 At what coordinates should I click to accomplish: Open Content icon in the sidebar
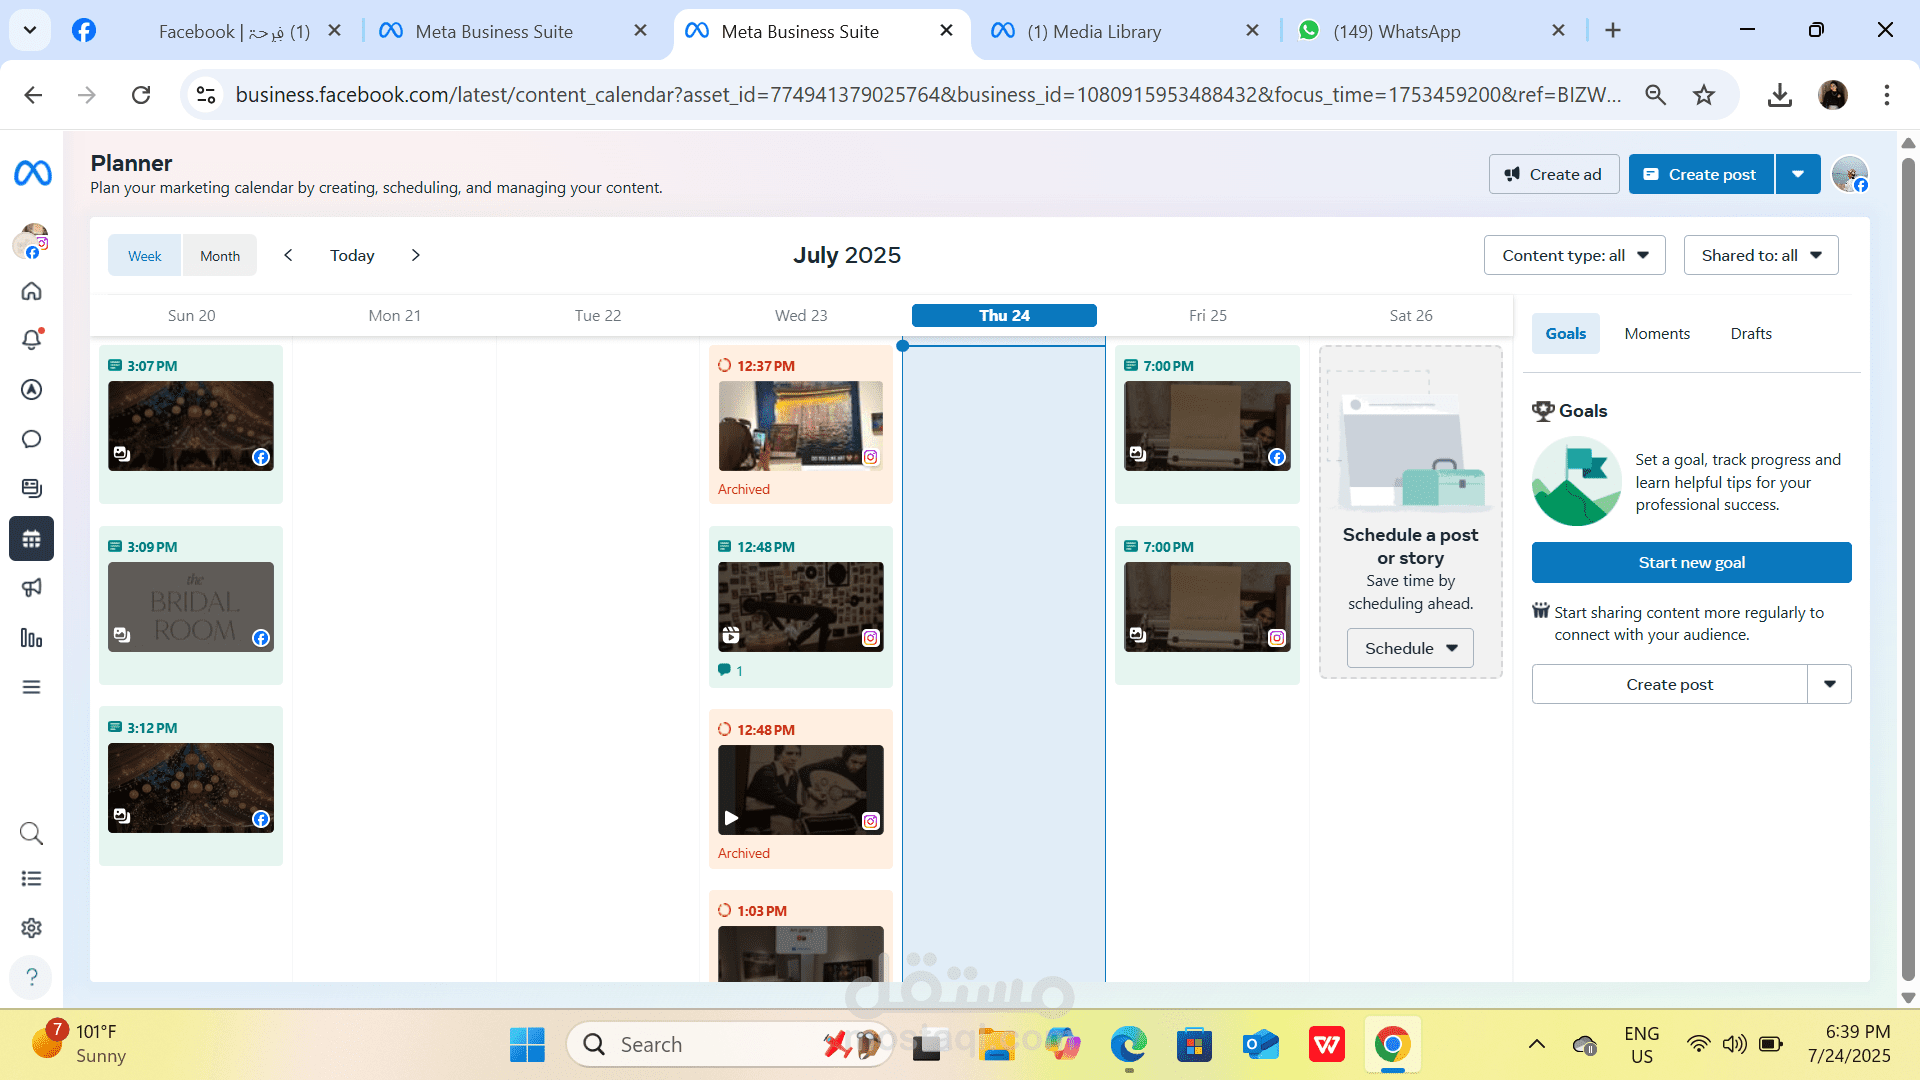(x=32, y=488)
